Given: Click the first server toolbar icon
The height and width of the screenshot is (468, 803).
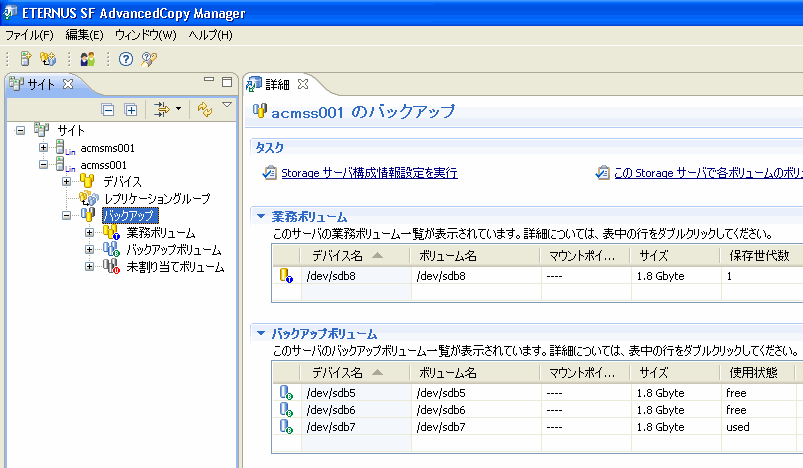Looking at the screenshot, I should [x=26, y=59].
